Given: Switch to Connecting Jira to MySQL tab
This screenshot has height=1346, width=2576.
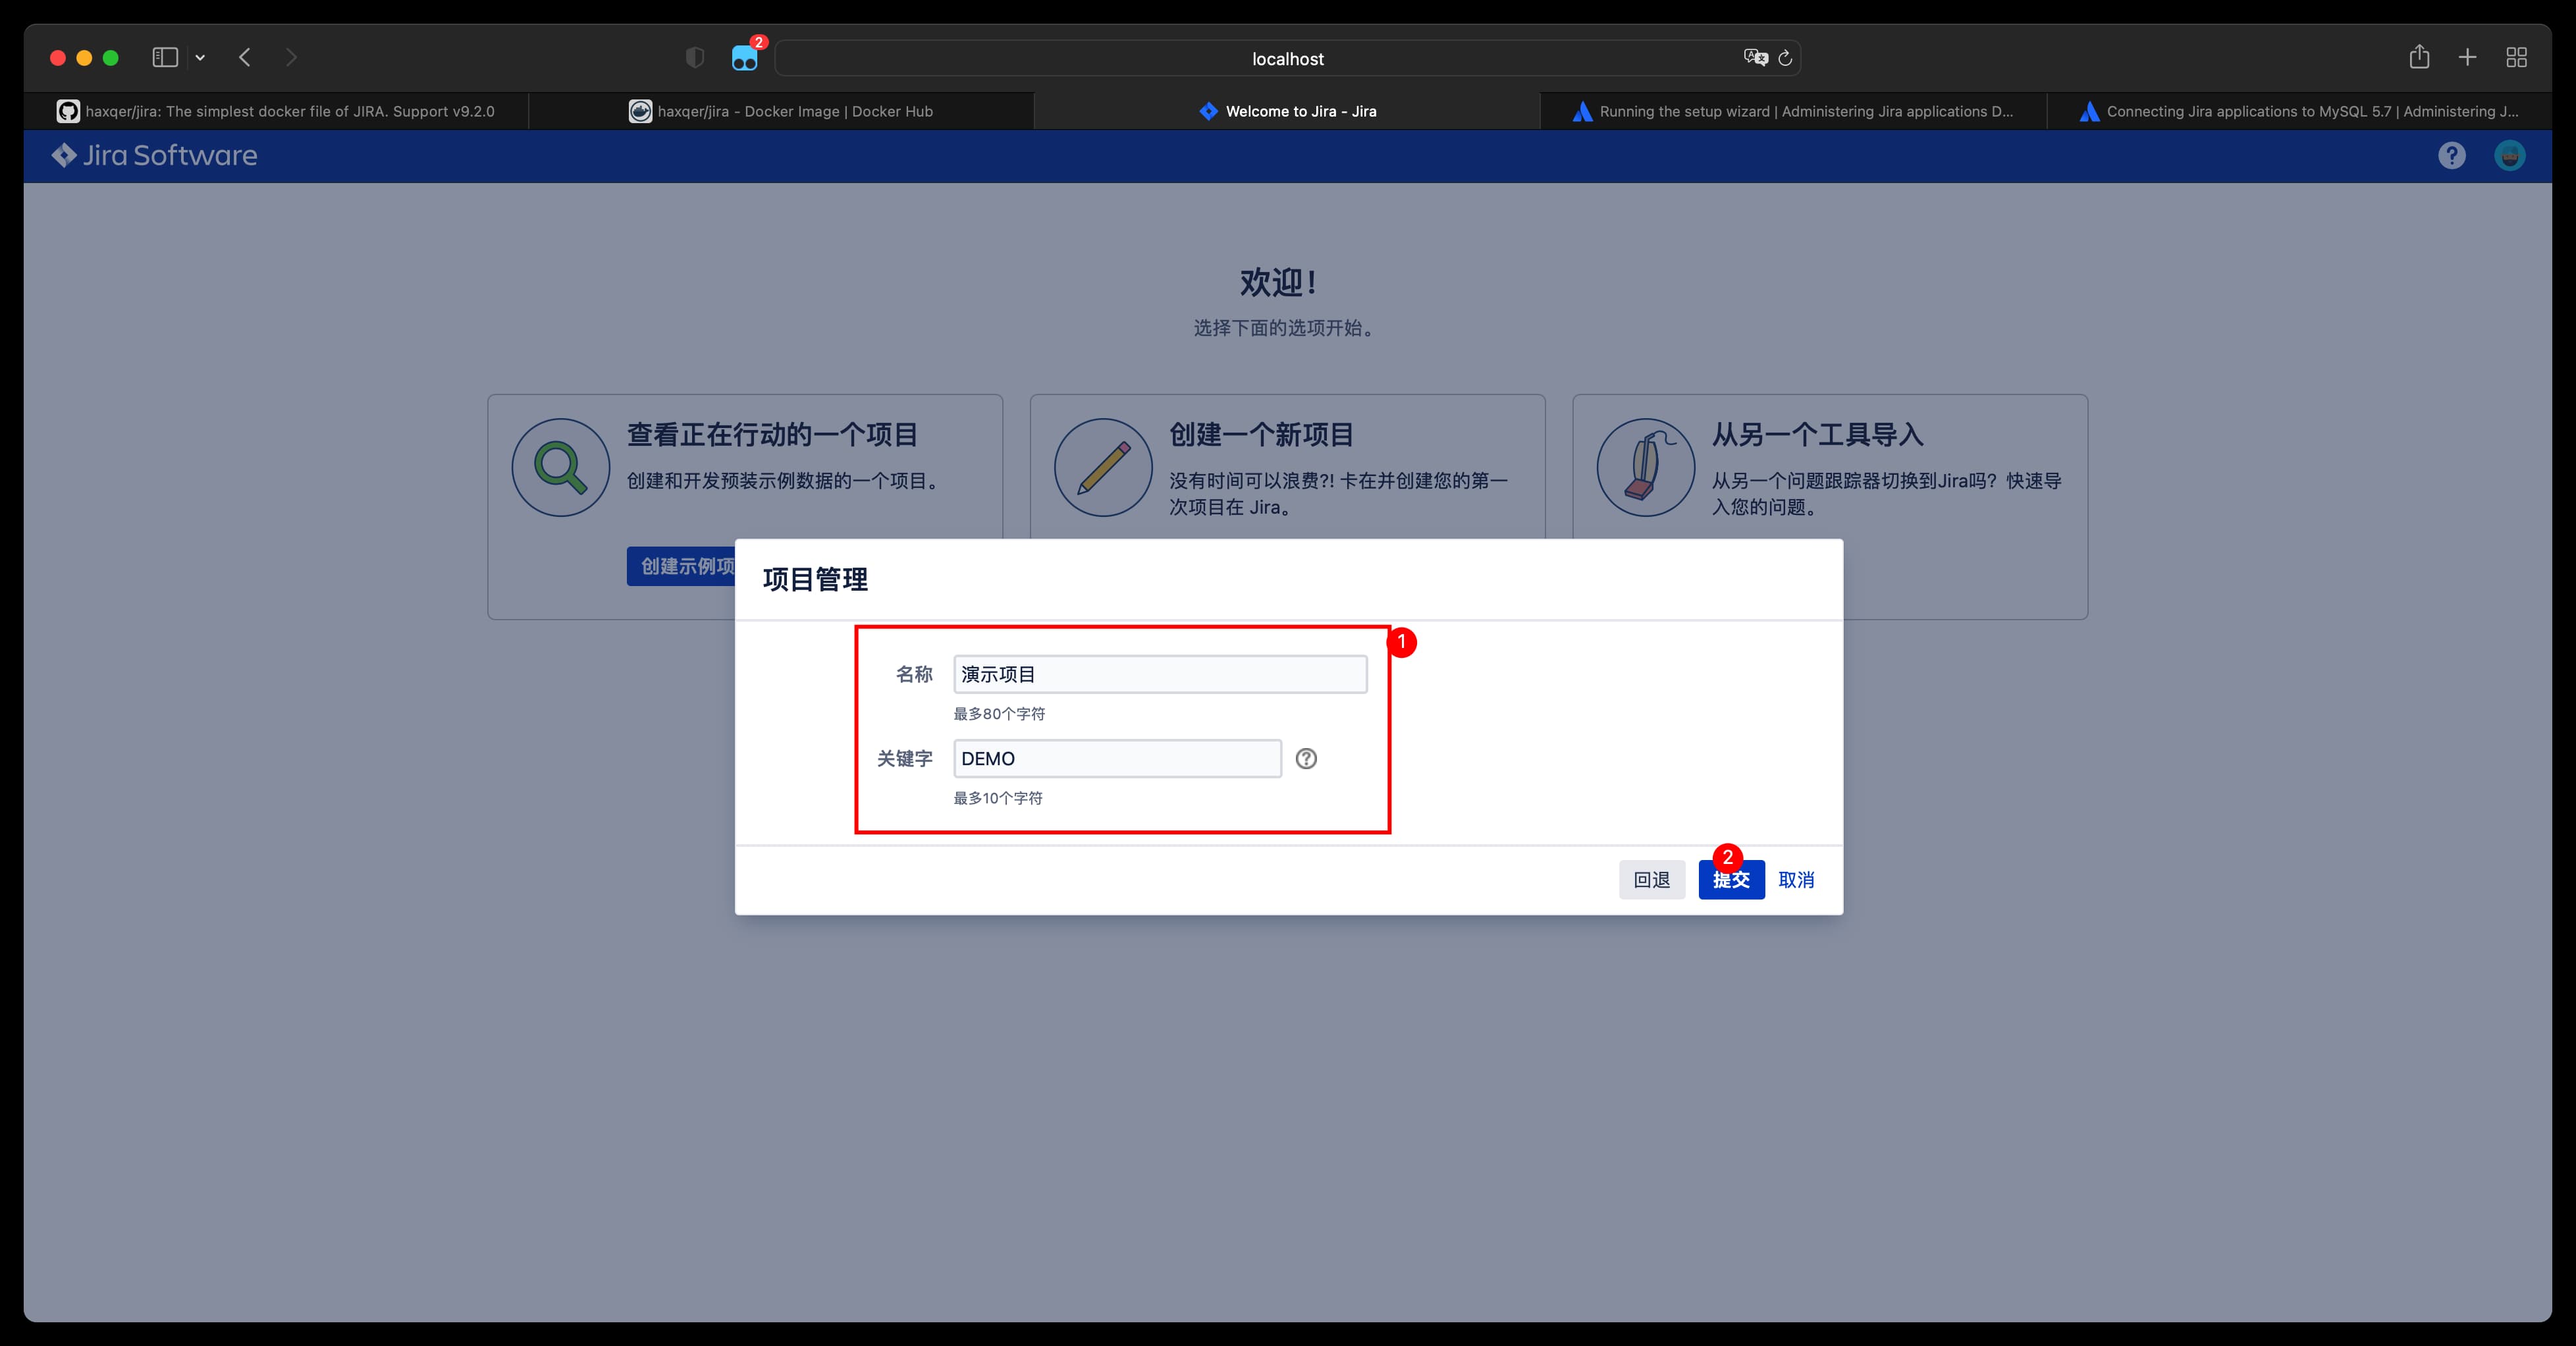Looking at the screenshot, I should (x=2299, y=111).
